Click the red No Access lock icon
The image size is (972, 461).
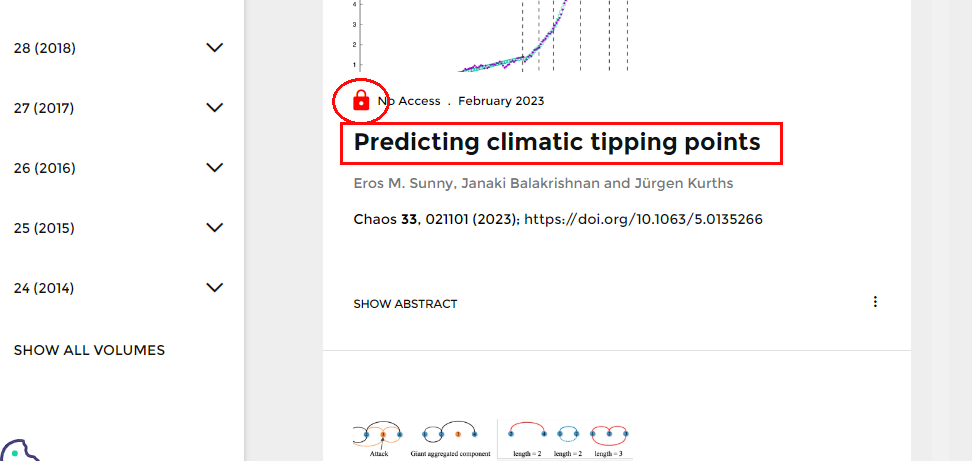(361, 100)
